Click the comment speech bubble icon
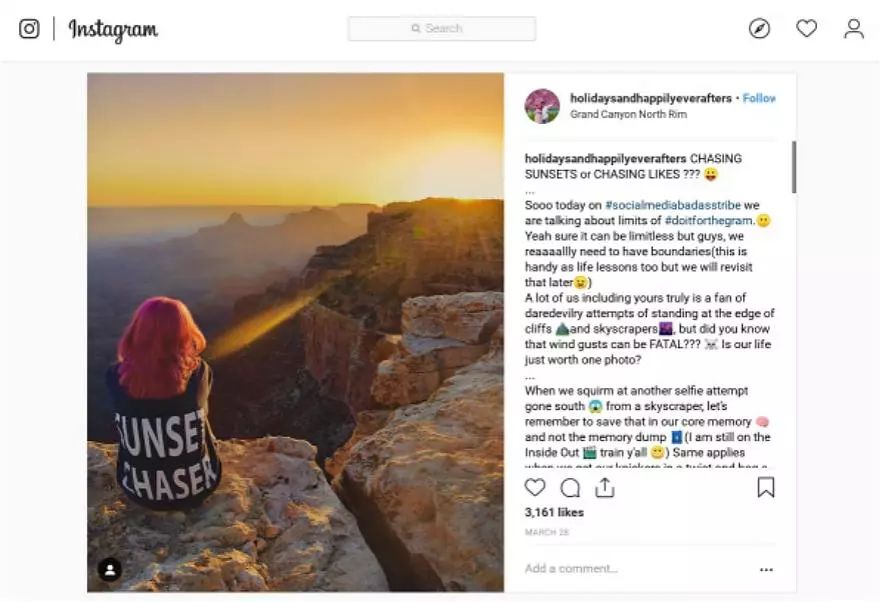Image resolution: width=880 pixels, height=602 pixels. pyautogui.click(x=570, y=487)
